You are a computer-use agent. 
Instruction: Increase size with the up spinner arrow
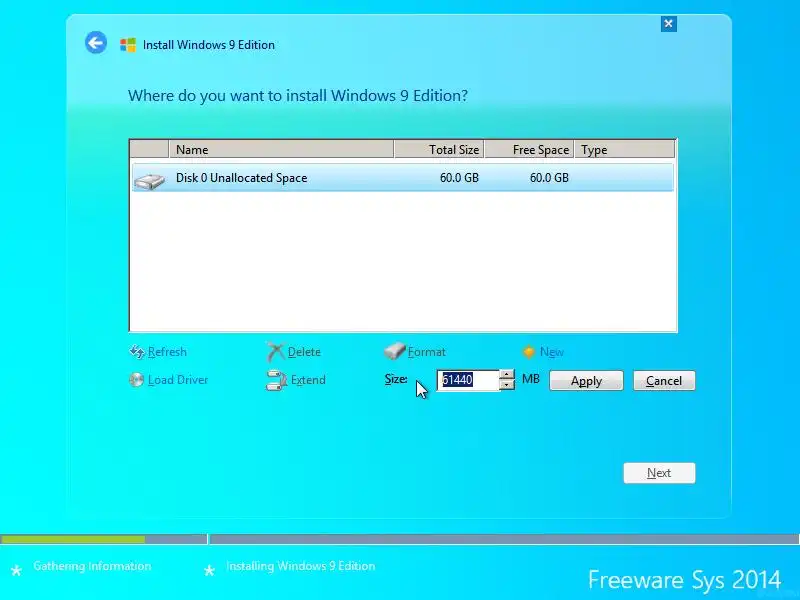click(x=507, y=374)
